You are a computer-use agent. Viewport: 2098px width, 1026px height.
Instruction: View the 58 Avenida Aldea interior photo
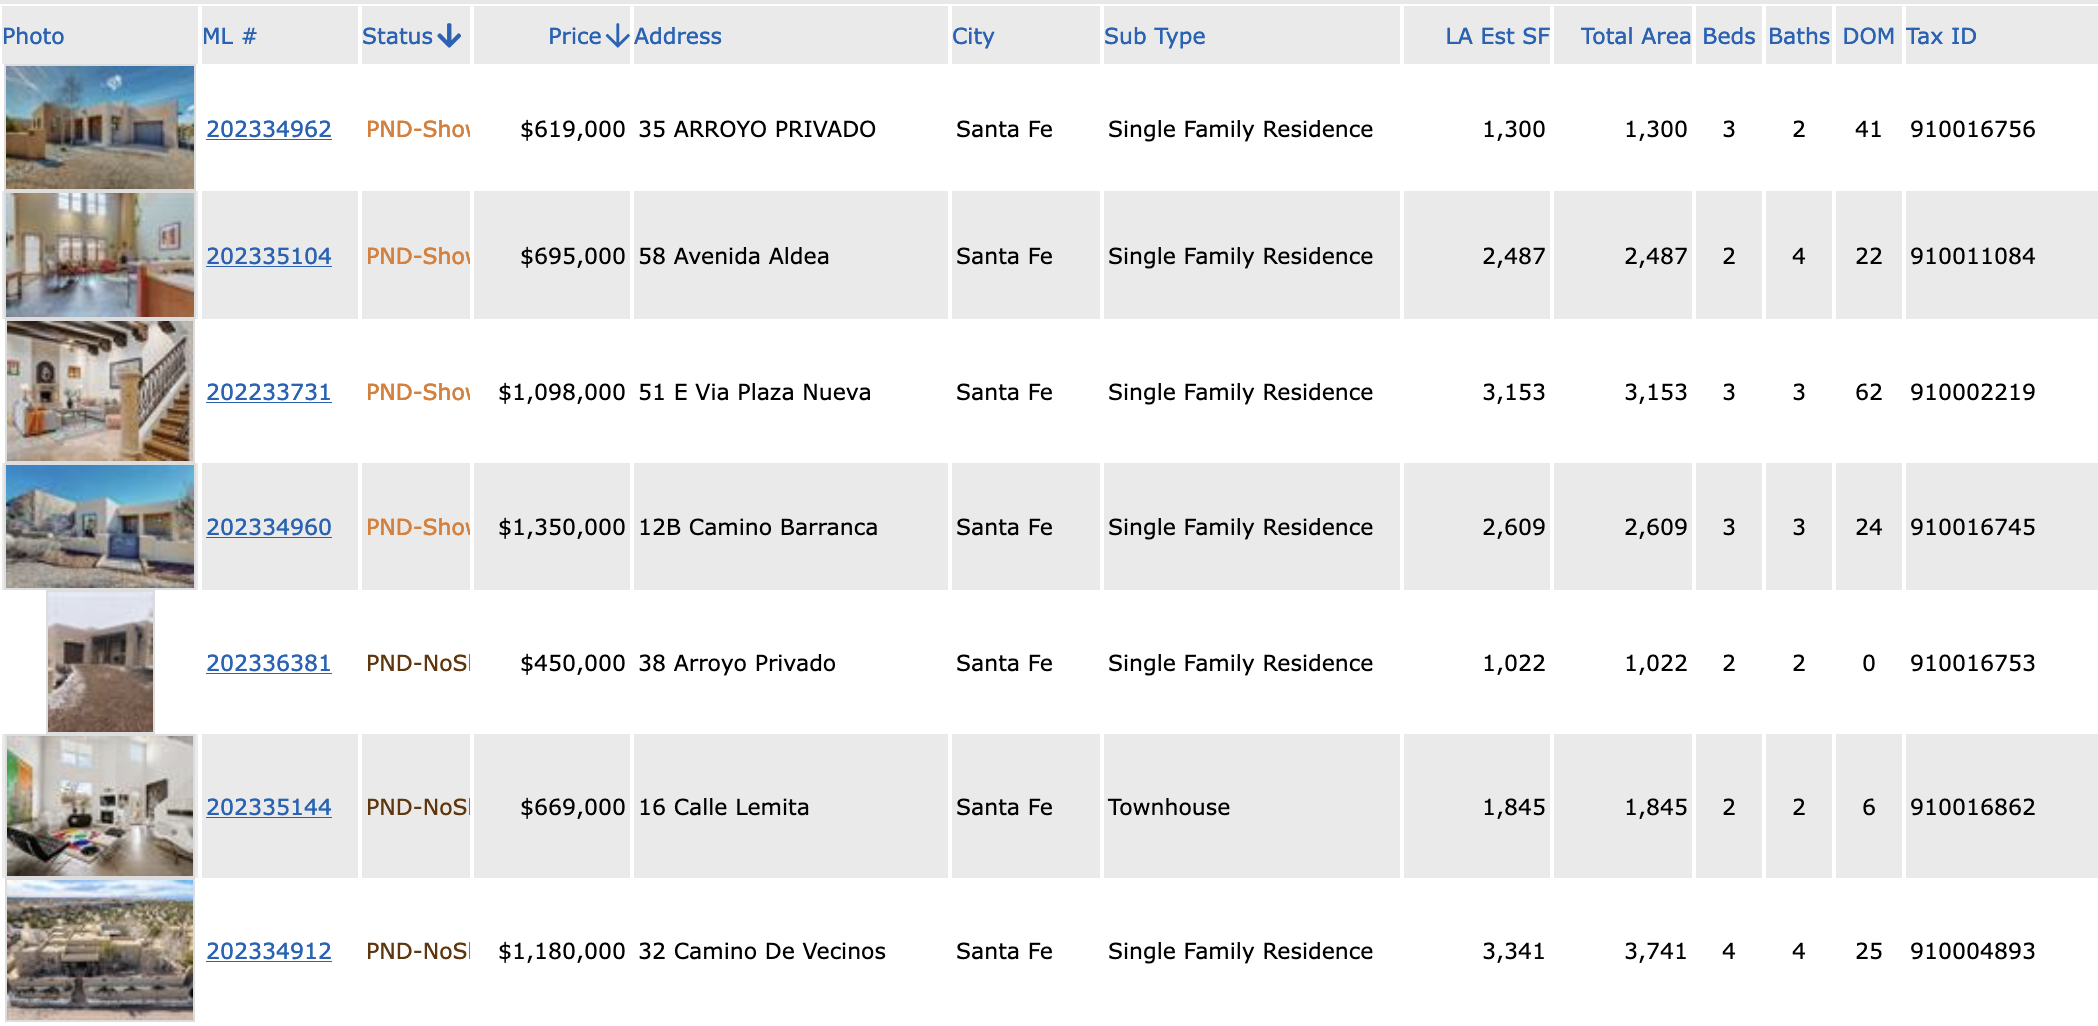[x=100, y=255]
